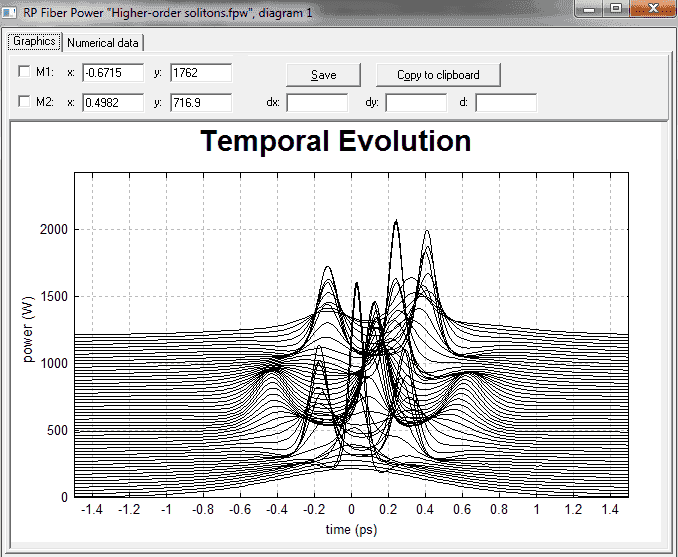Click the d distance field
Image resolution: width=678 pixels, height=557 pixels.
506,103
